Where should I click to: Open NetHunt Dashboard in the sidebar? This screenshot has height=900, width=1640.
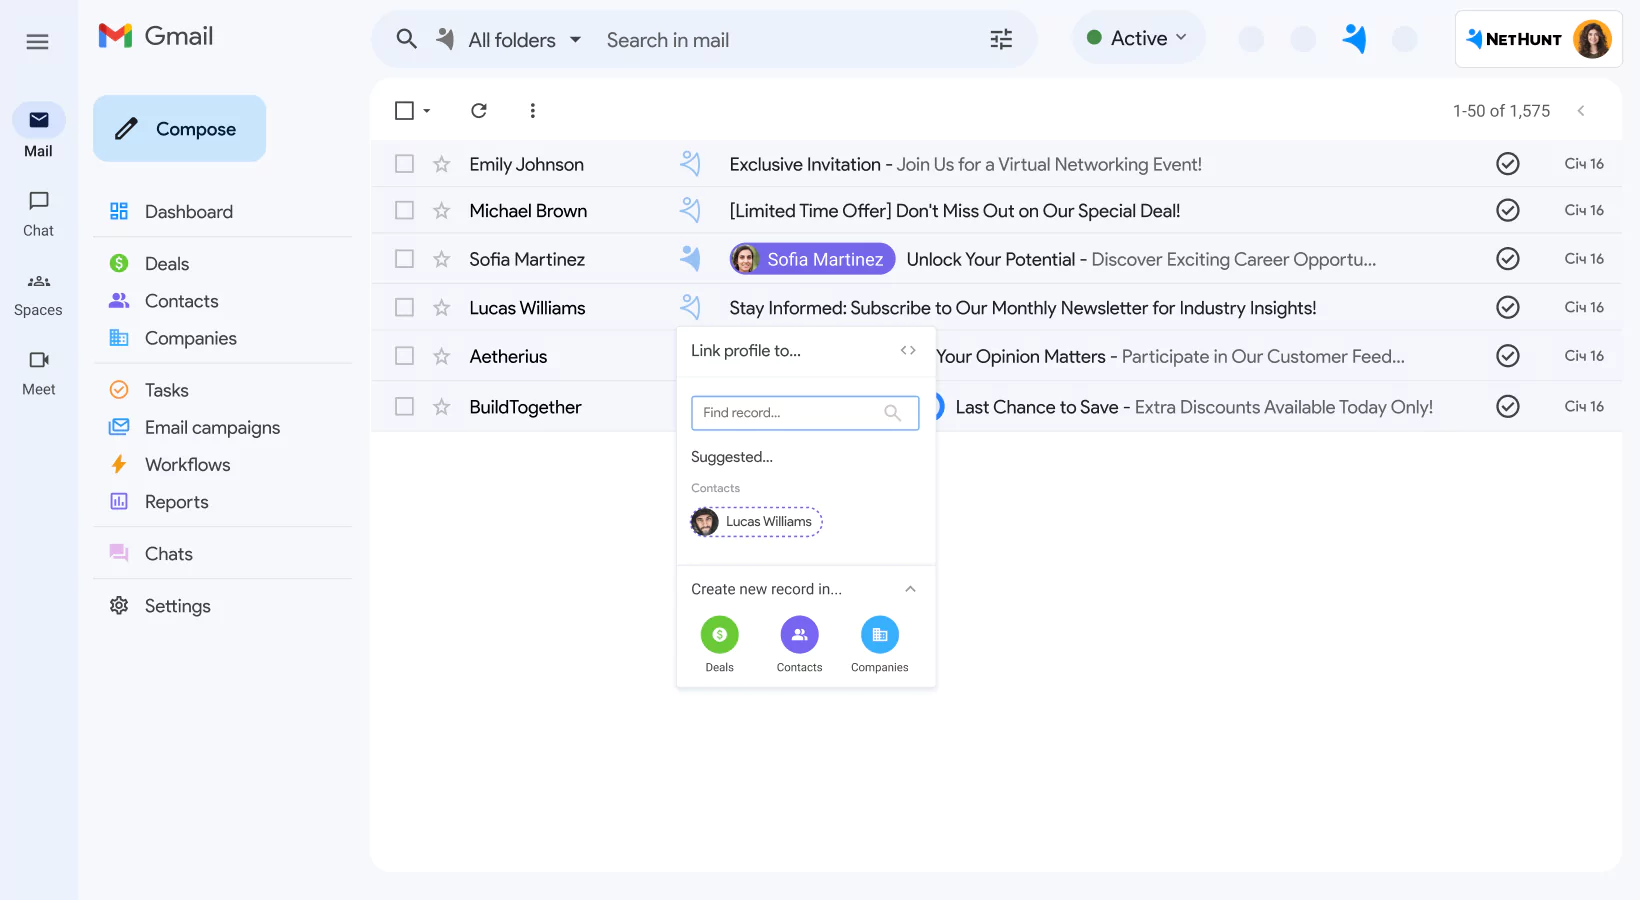coord(188,211)
